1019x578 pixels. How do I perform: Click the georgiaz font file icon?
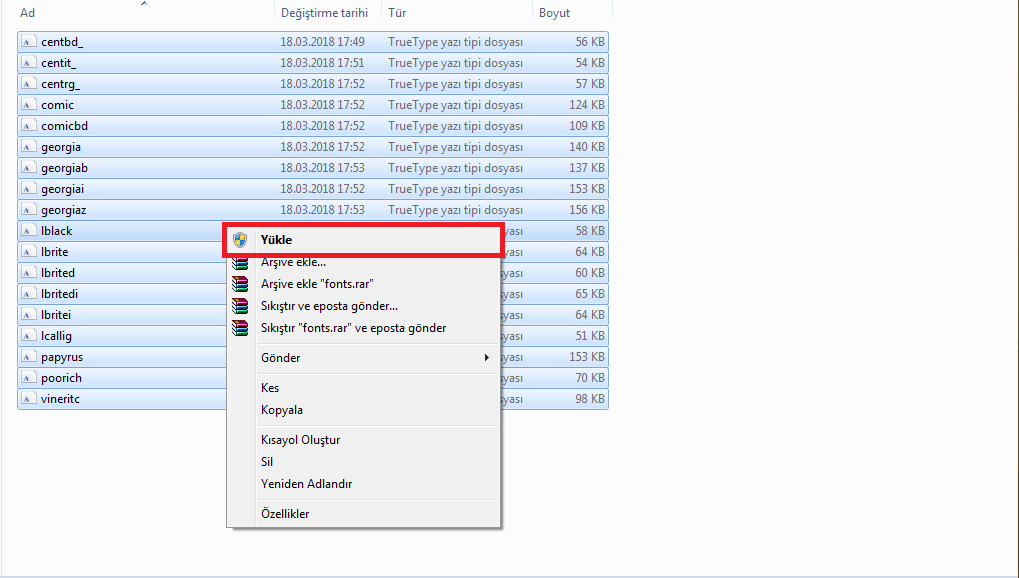click(29, 210)
